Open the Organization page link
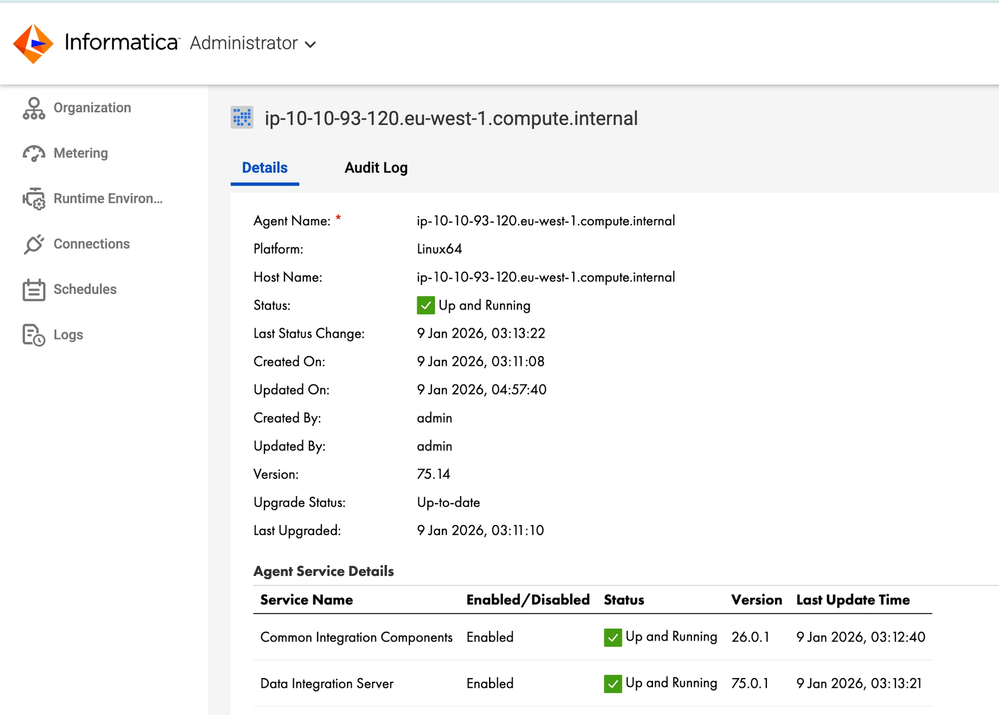999x715 pixels. pyautogui.click(x=92, y=108)
